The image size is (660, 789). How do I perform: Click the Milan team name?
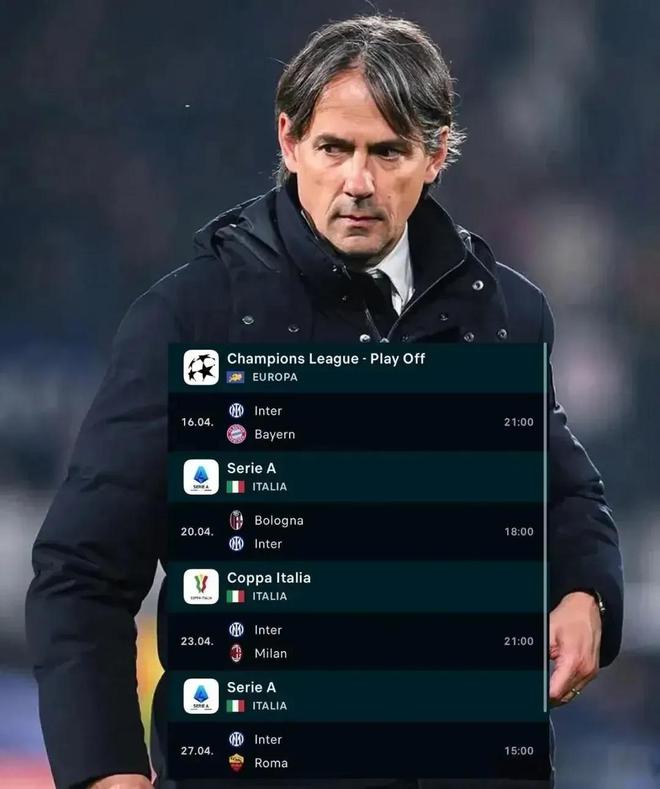coord(271,654)
